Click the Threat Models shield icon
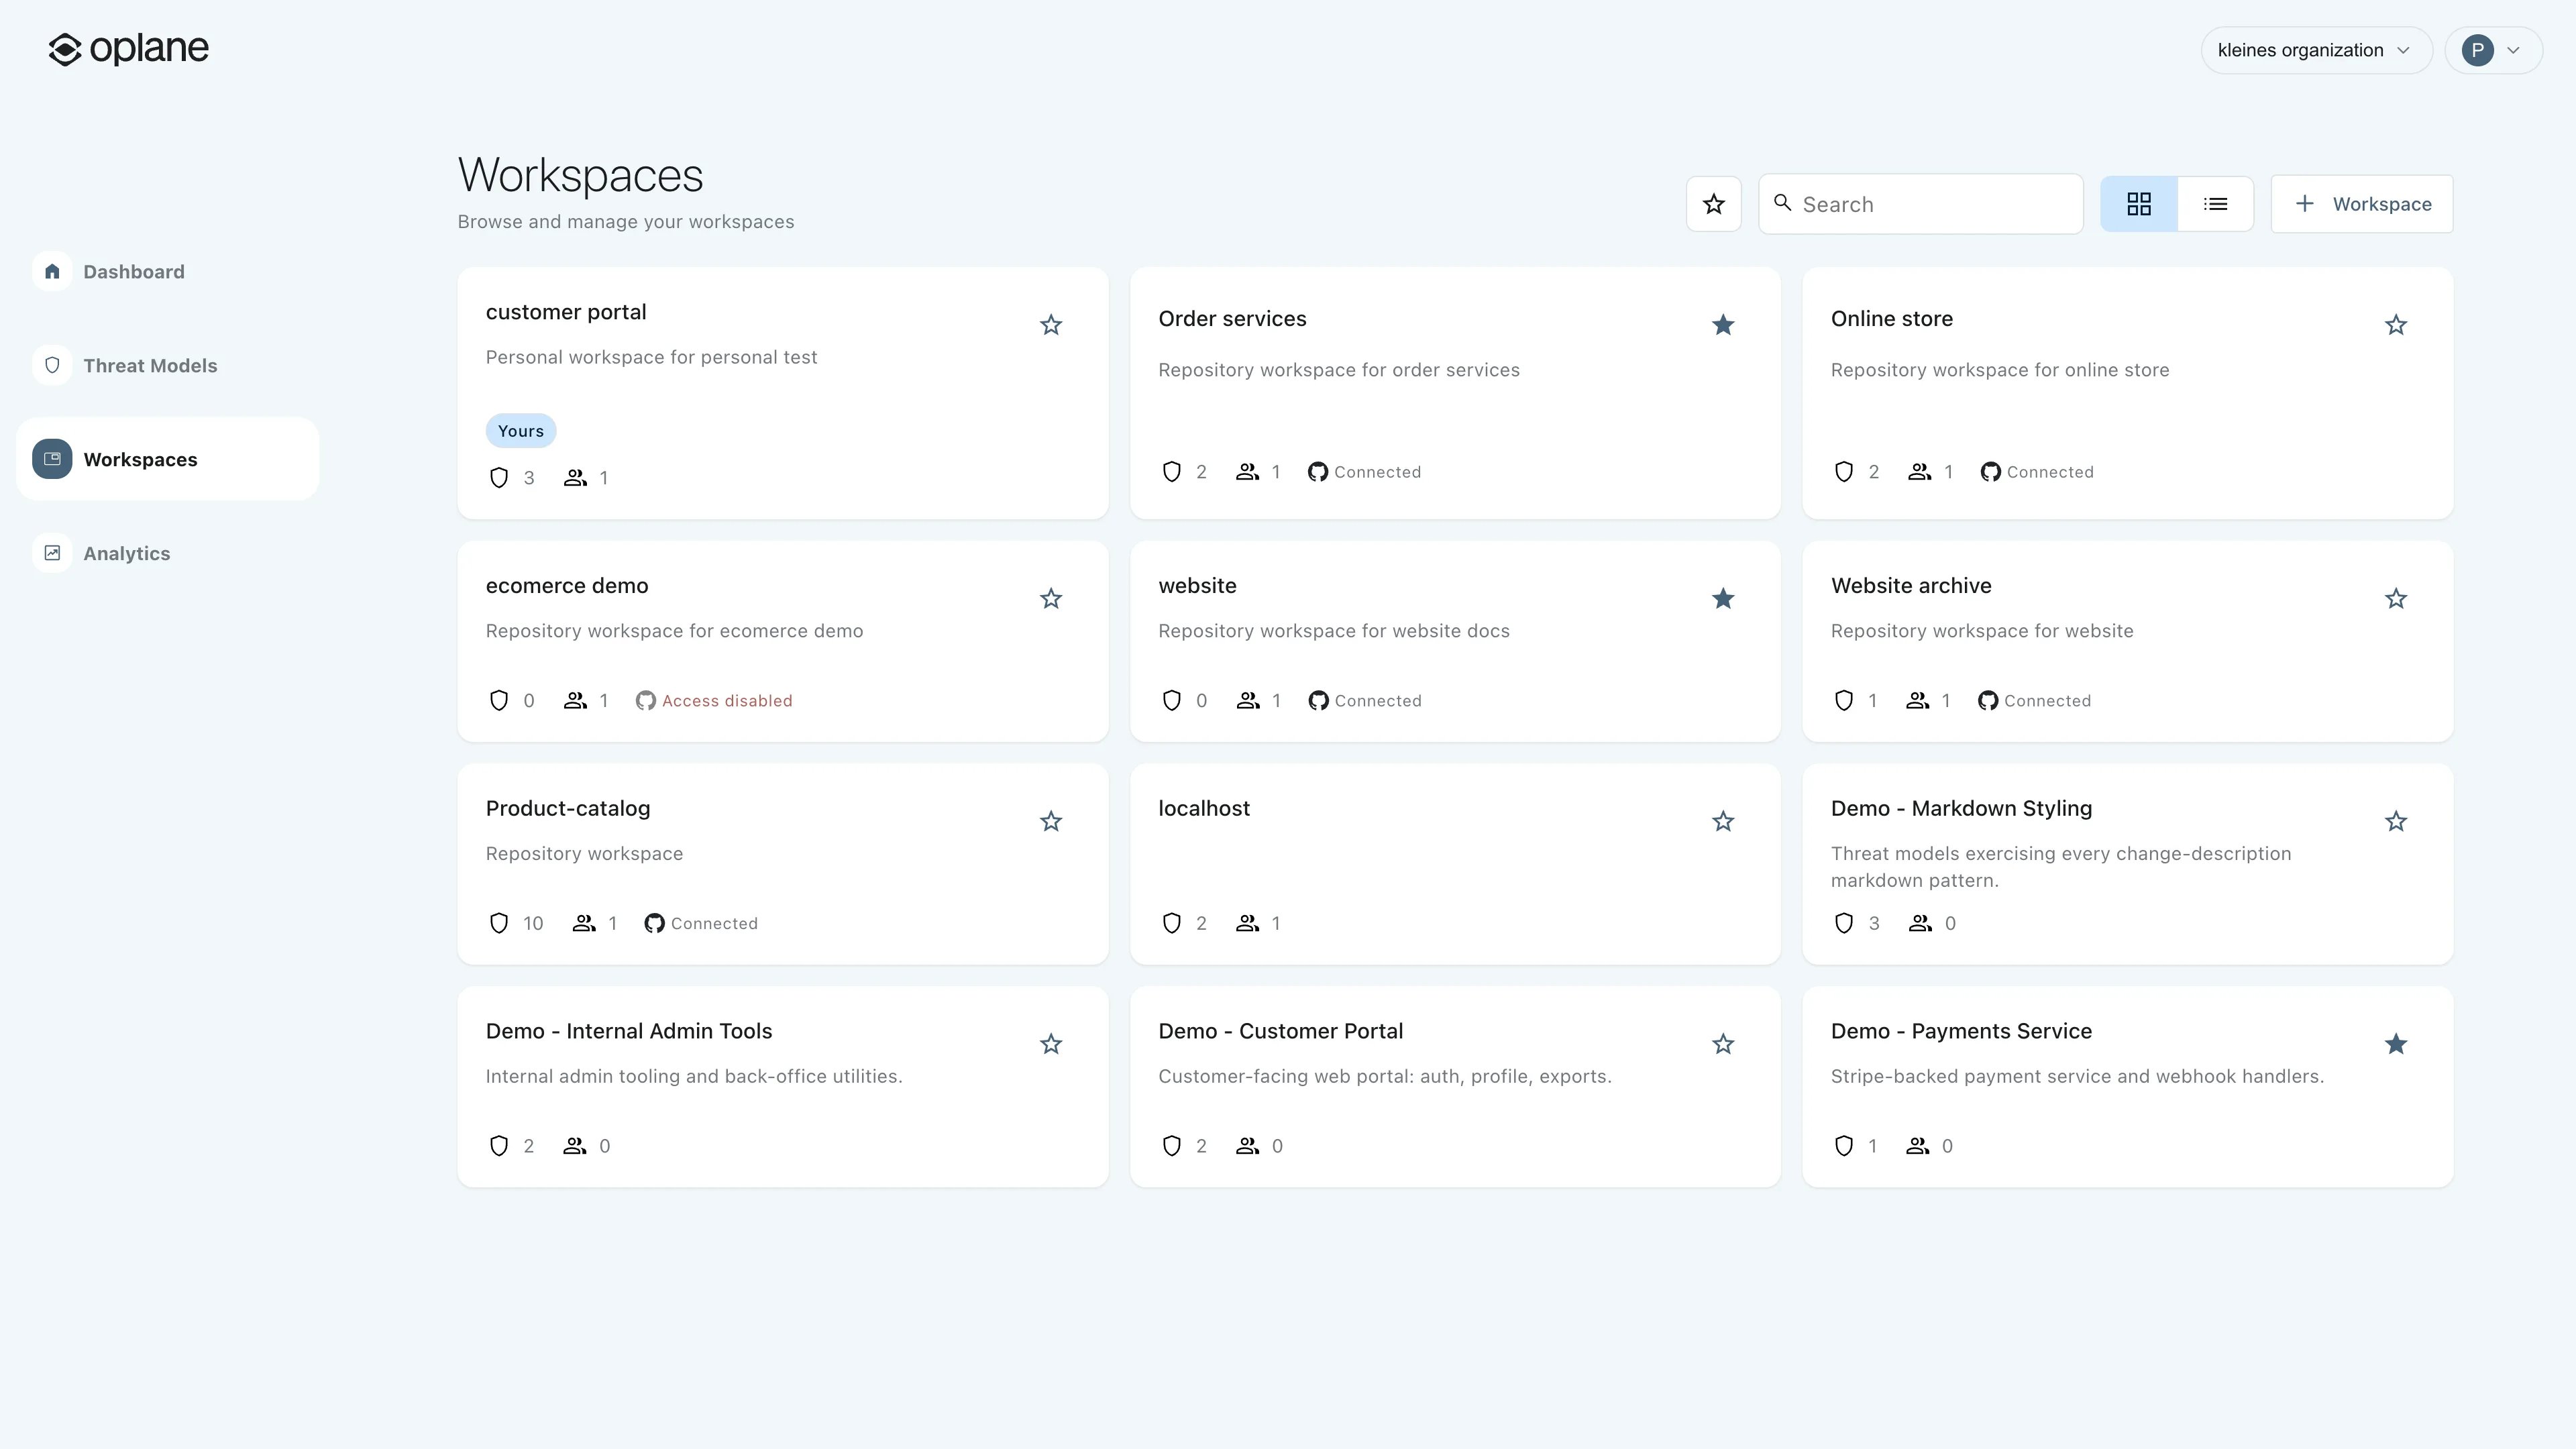This screenshot has width=2576, height=1449. pyautogui.click(x=52, y=366)
